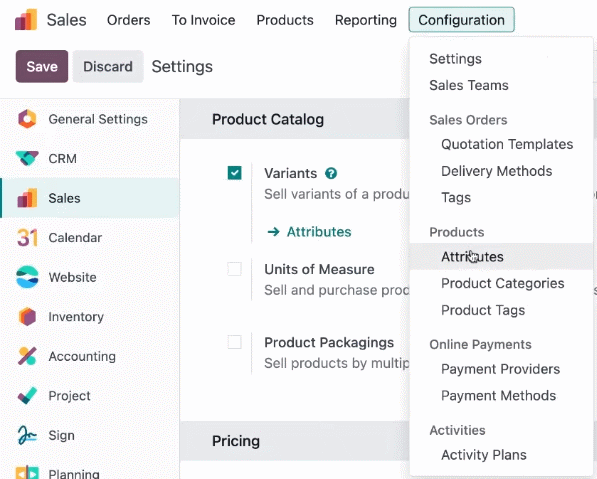The image size is (597, 479).
Task: Click the Website wave icon
Action: [27, 277]
